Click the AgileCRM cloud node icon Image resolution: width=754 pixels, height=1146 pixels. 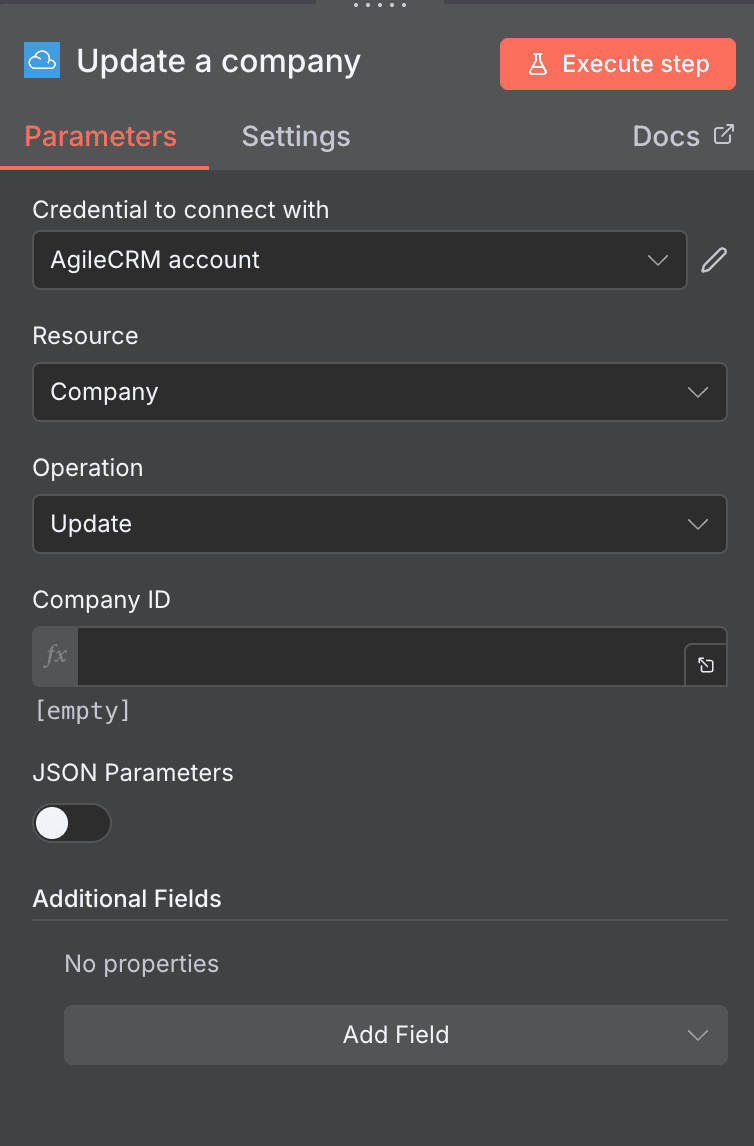tap(41, 61)
